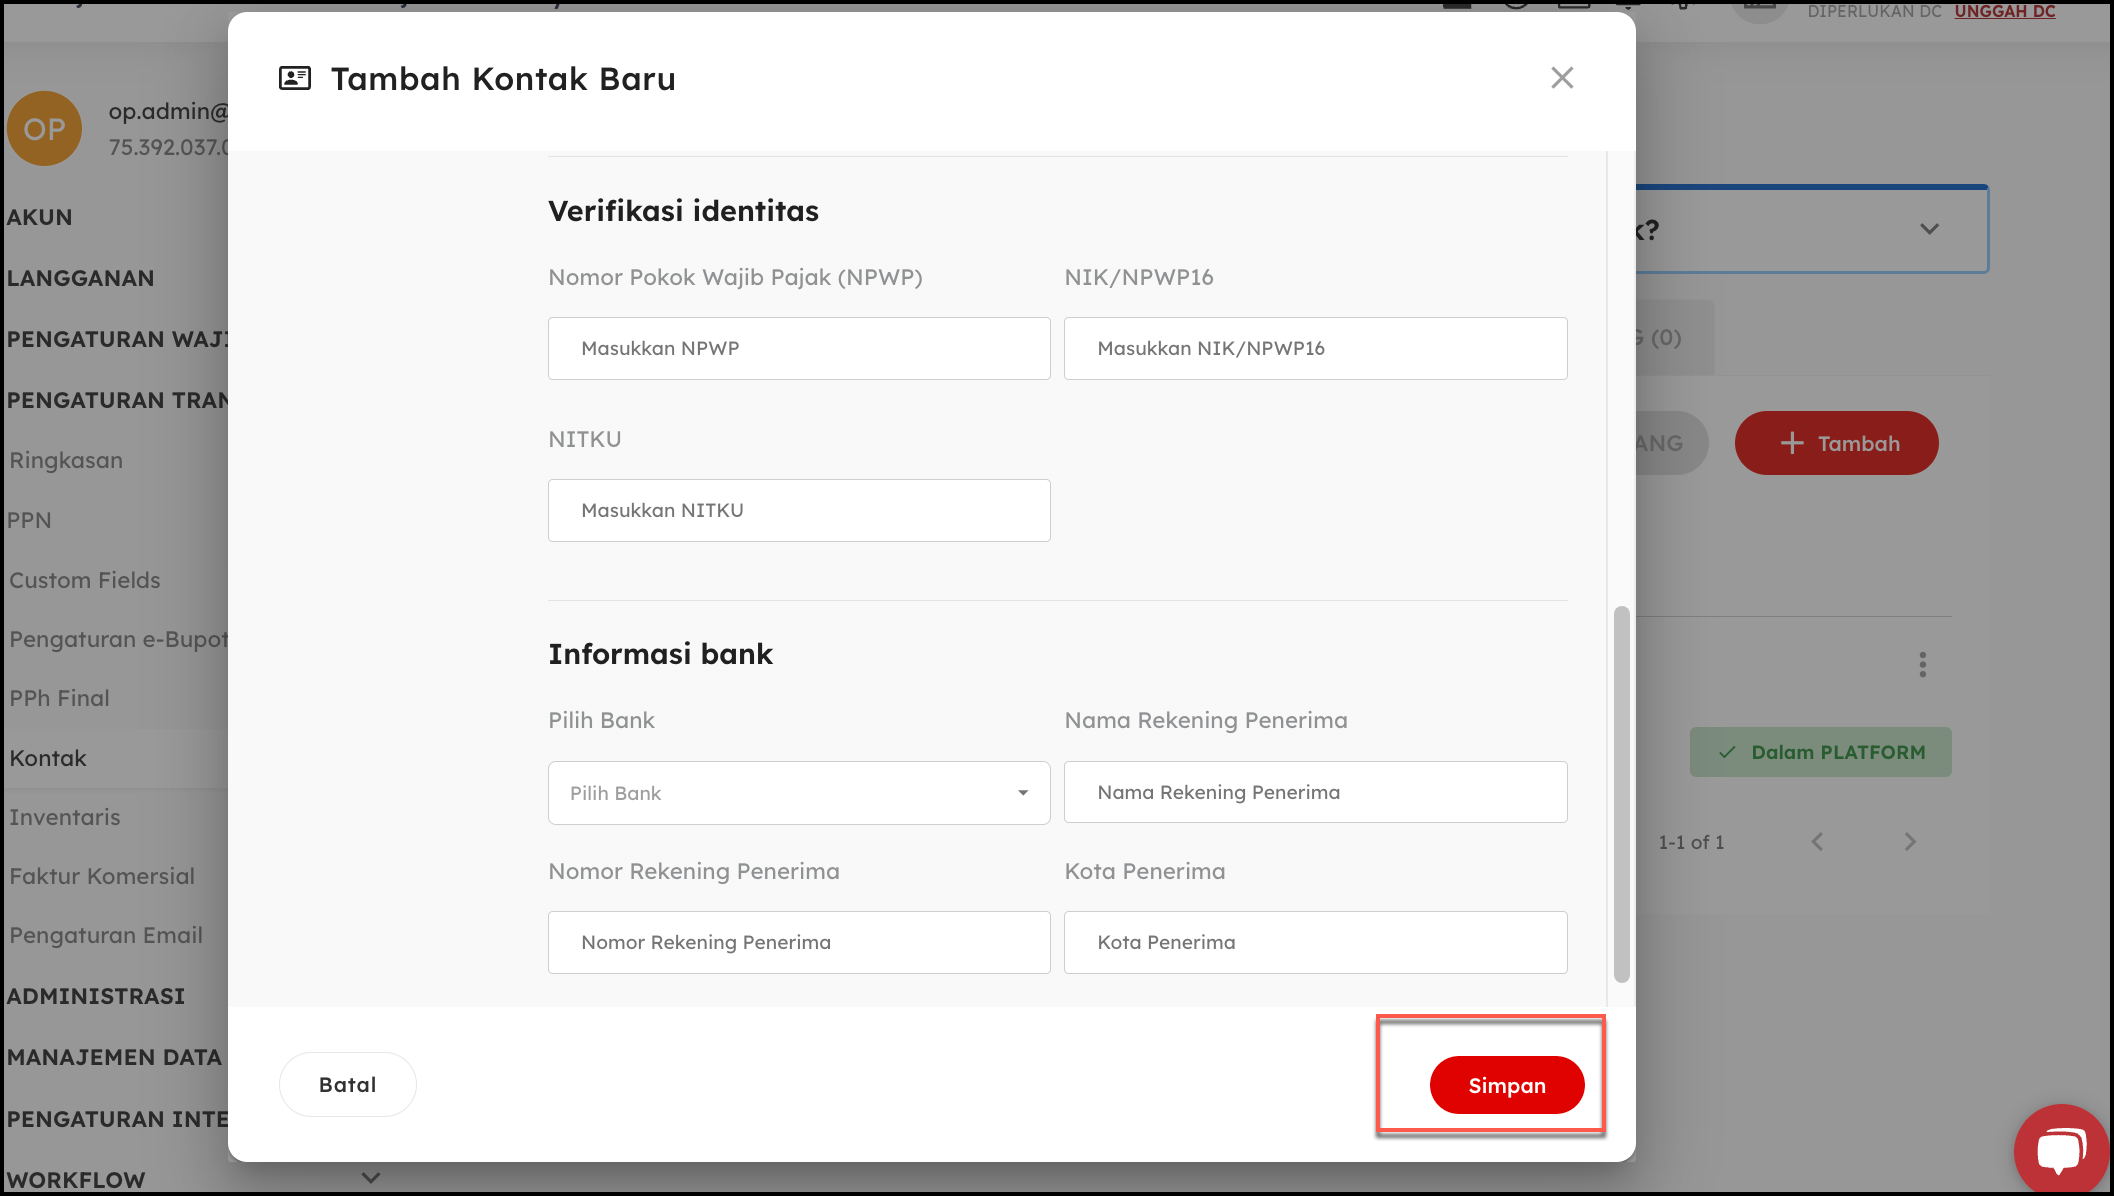Click the Simpan button
Screen dimensions: 2114x1196
click(1506, 1085)
